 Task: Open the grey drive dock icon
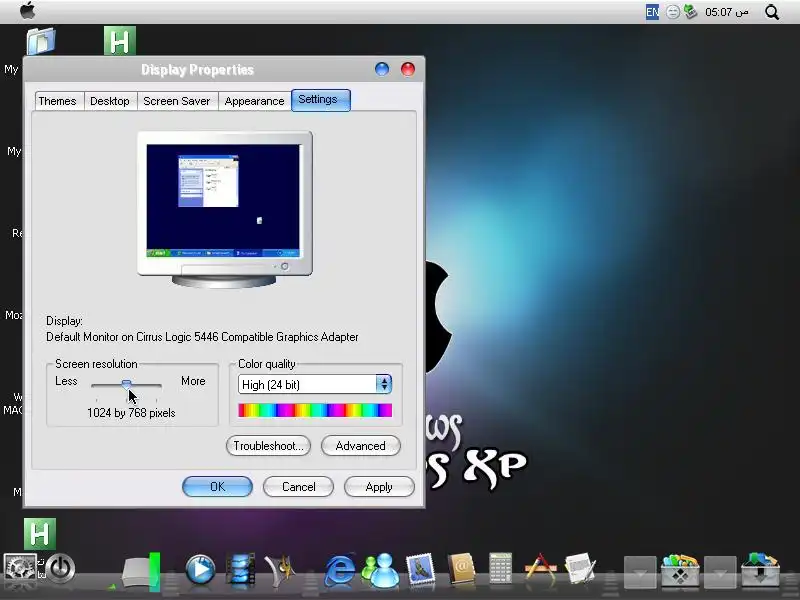tap(142, 570)
